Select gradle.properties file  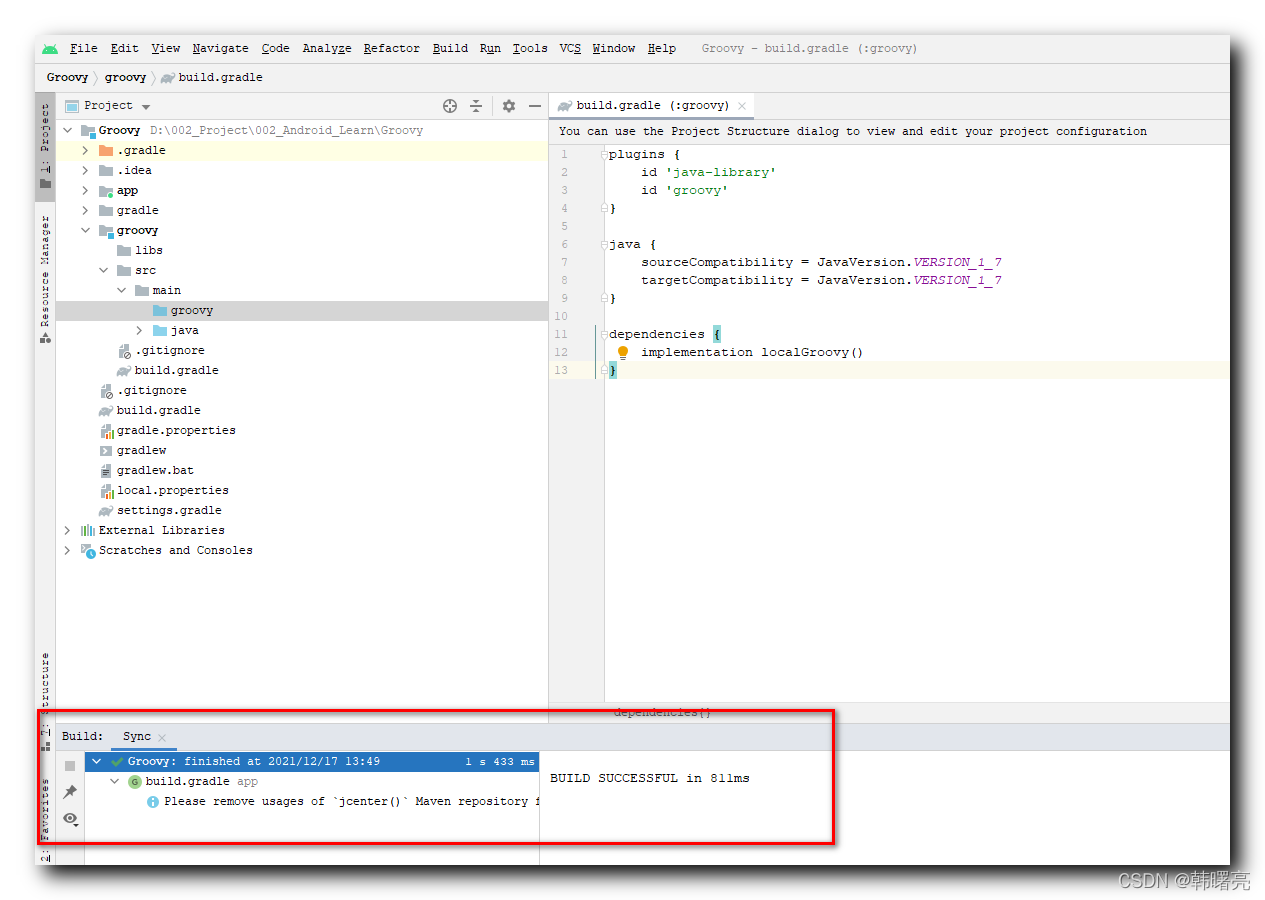(x=168, y=430)
